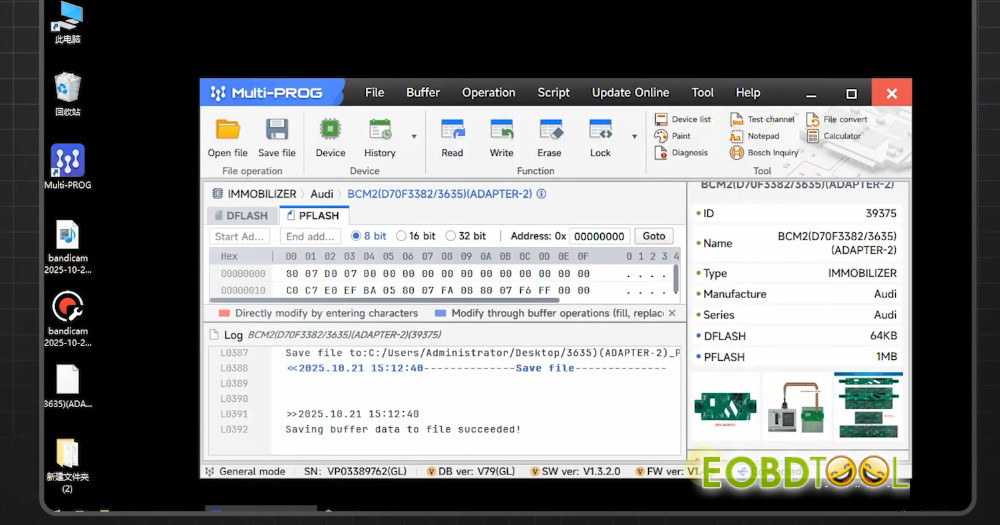1000x525 pixels.
Task: Select the 16 bit radio button
Action: click(x=402, y=236)
